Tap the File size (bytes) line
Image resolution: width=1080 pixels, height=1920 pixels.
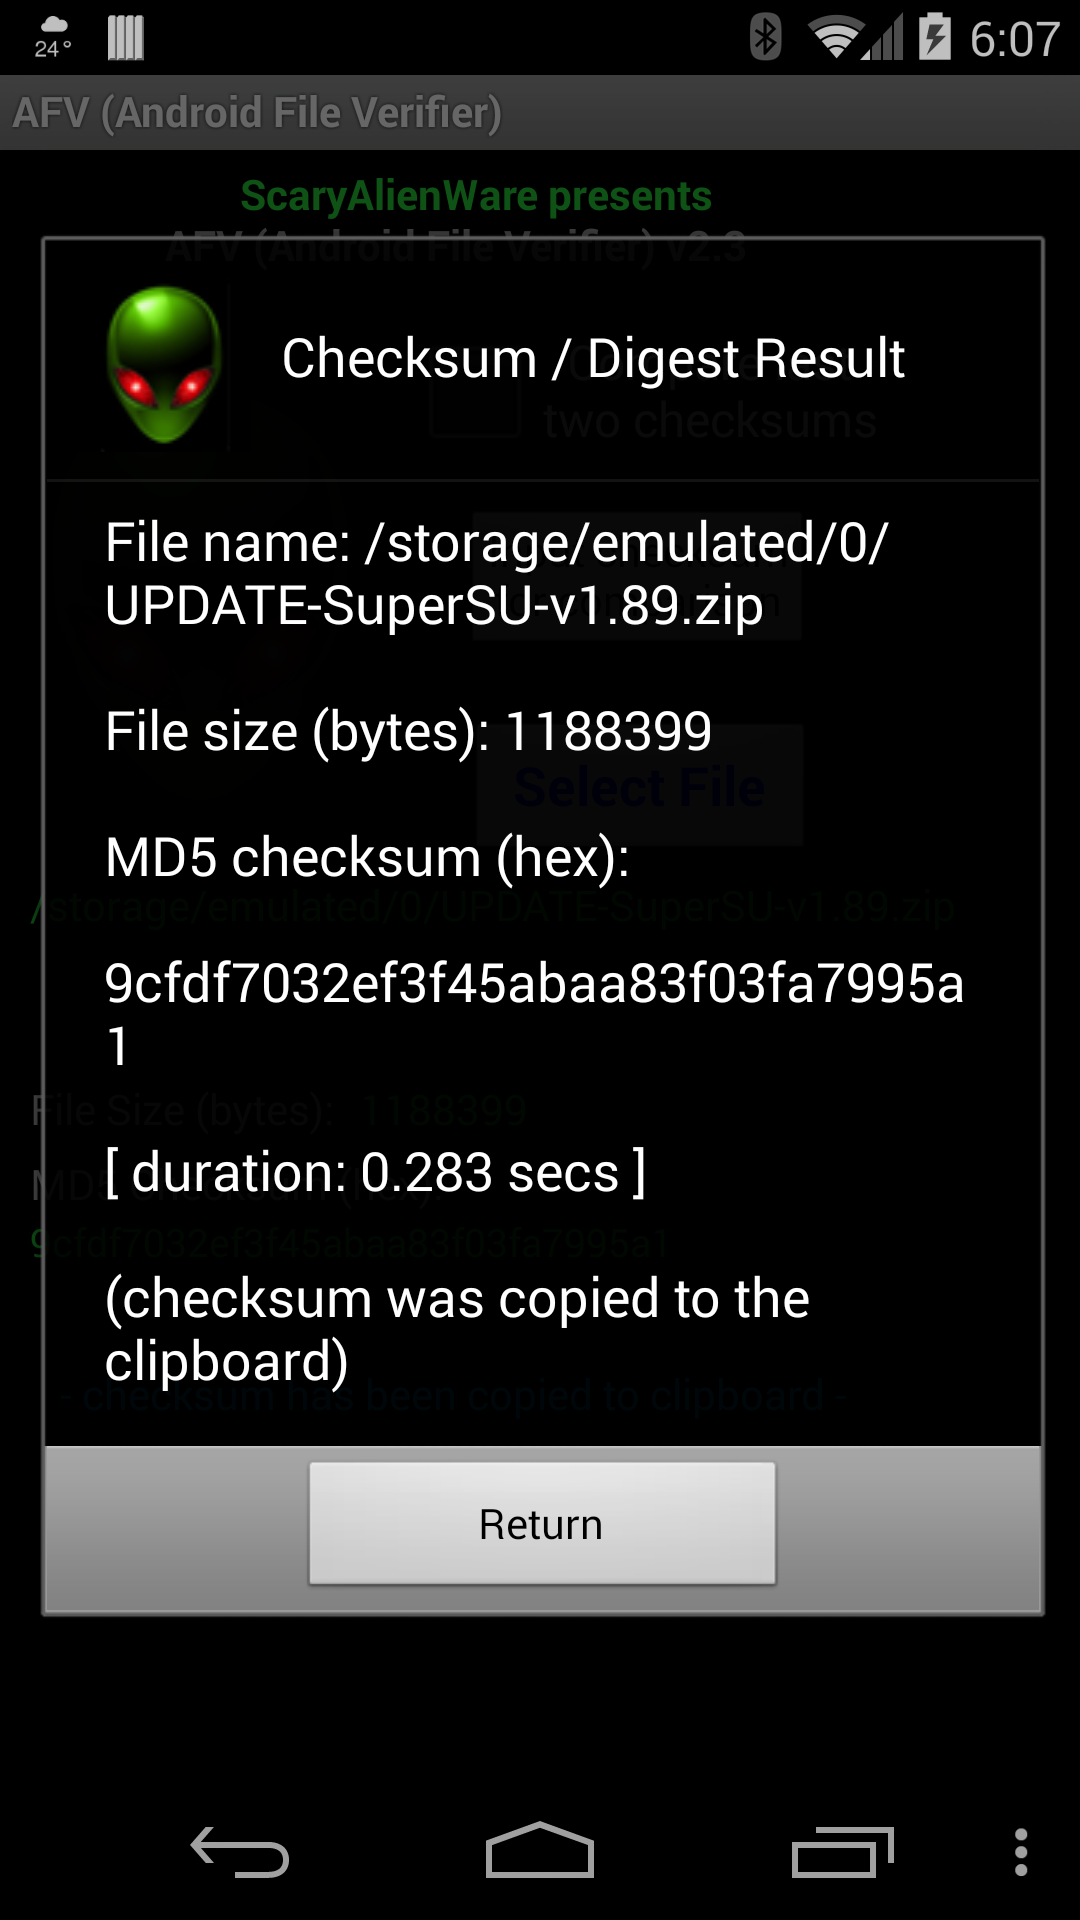(x=408, y=731)
